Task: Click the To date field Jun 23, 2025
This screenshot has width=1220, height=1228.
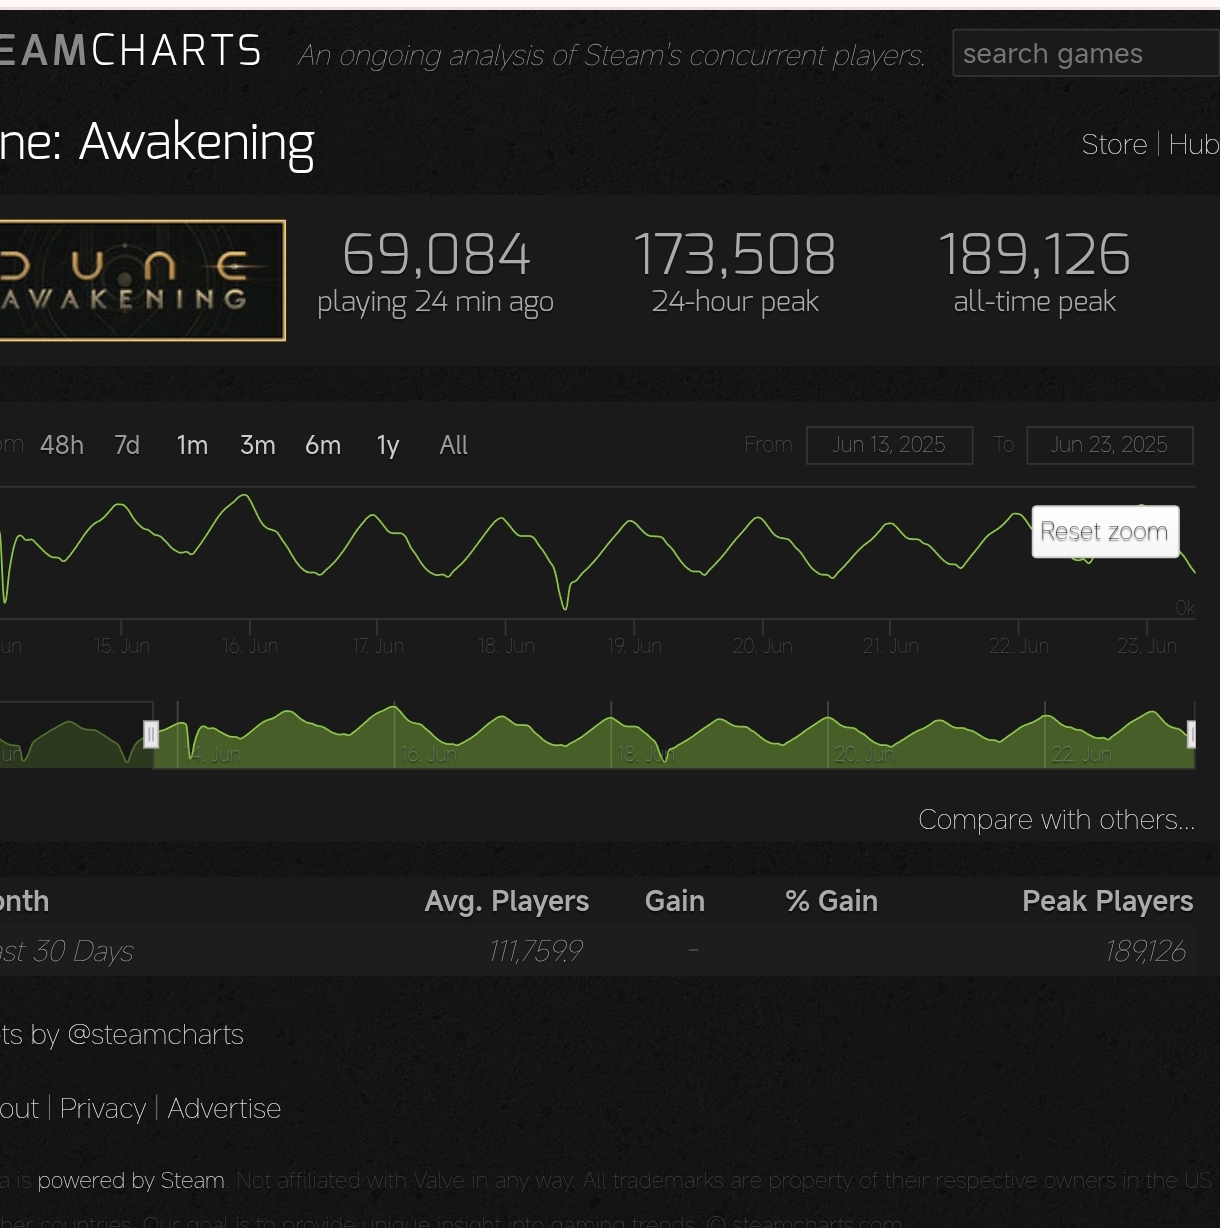Action: (x=1109, y=445)
